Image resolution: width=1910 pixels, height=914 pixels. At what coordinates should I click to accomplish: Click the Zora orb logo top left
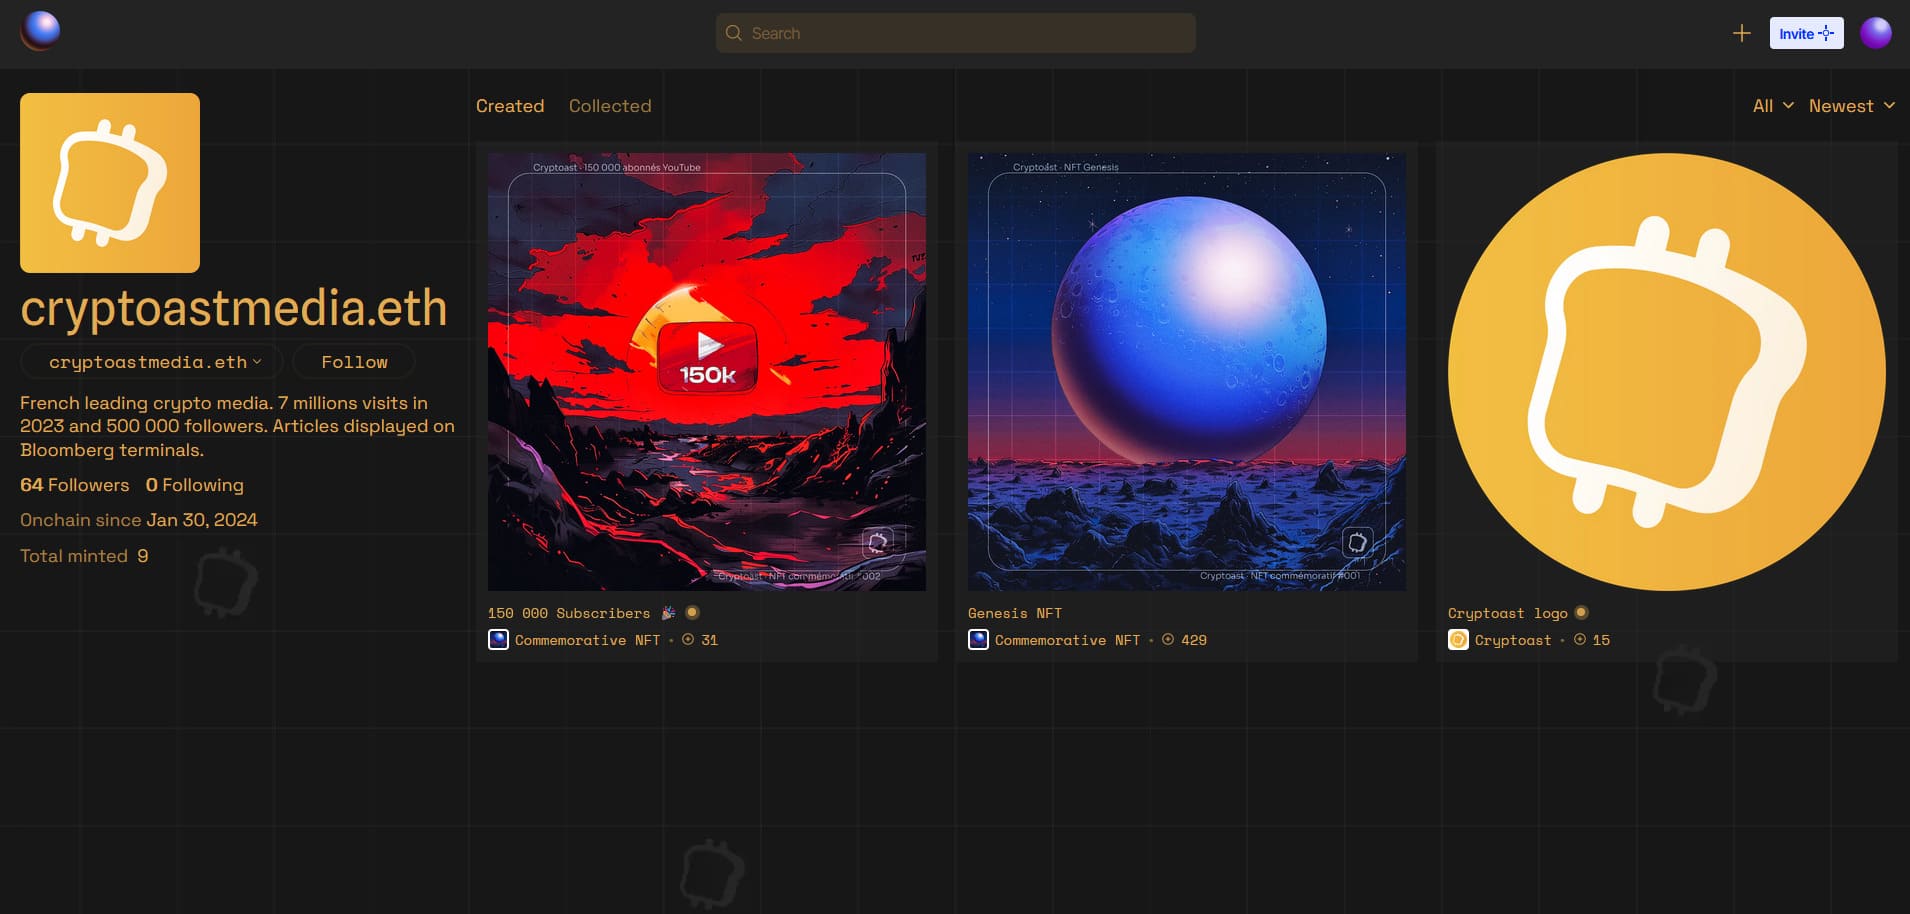click(40, 31)
